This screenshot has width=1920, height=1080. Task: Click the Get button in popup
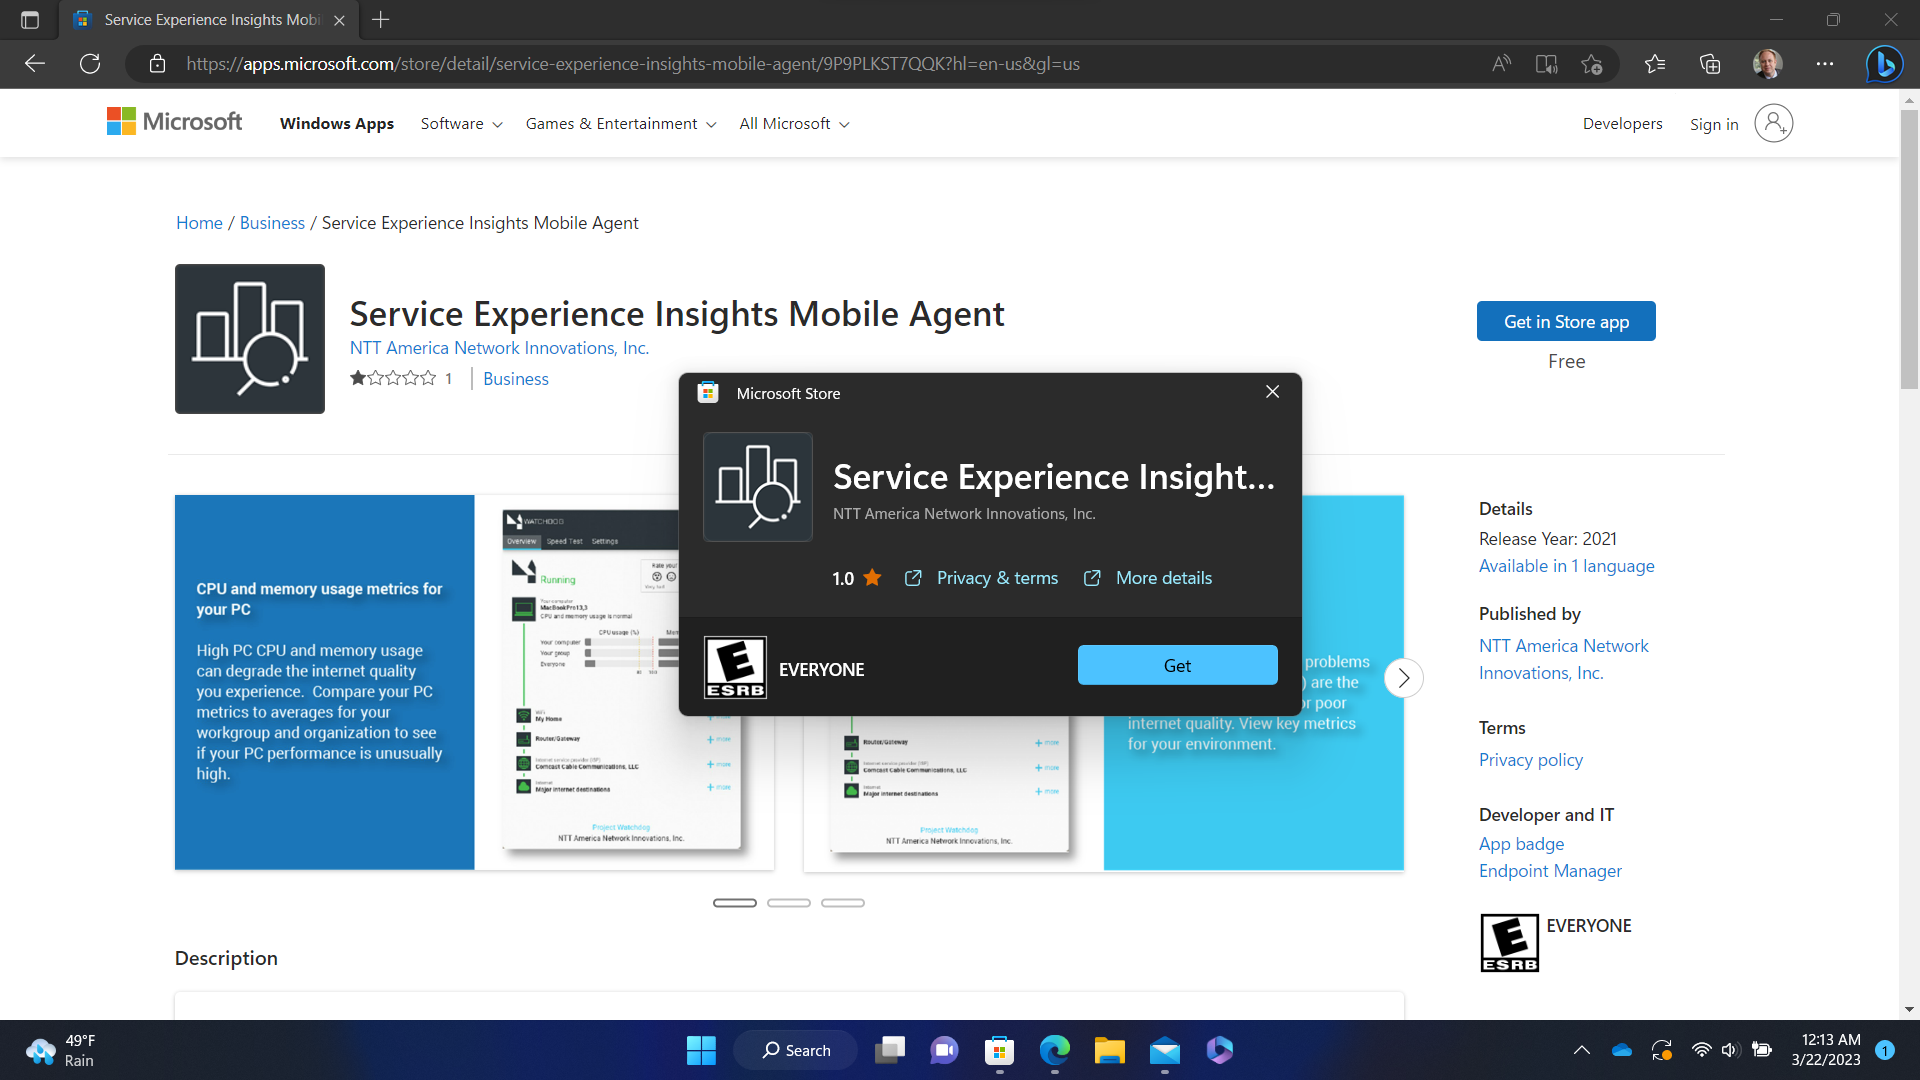pos(1177,665)
